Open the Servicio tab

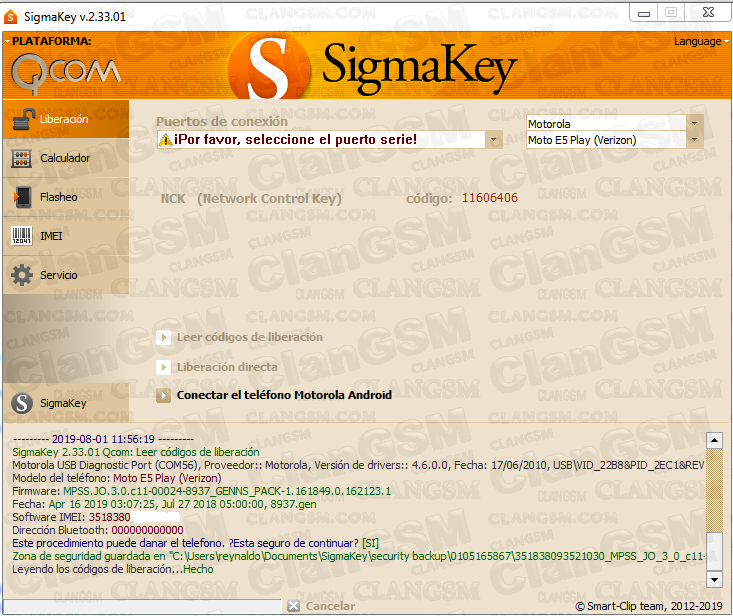click(65, 275)
